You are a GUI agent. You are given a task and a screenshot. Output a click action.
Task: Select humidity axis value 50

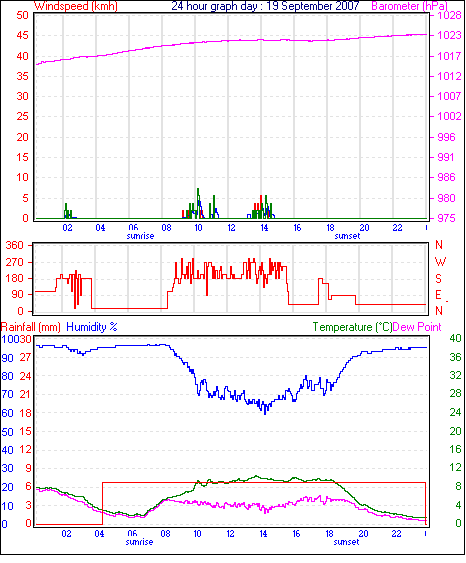tap(8, 432)
